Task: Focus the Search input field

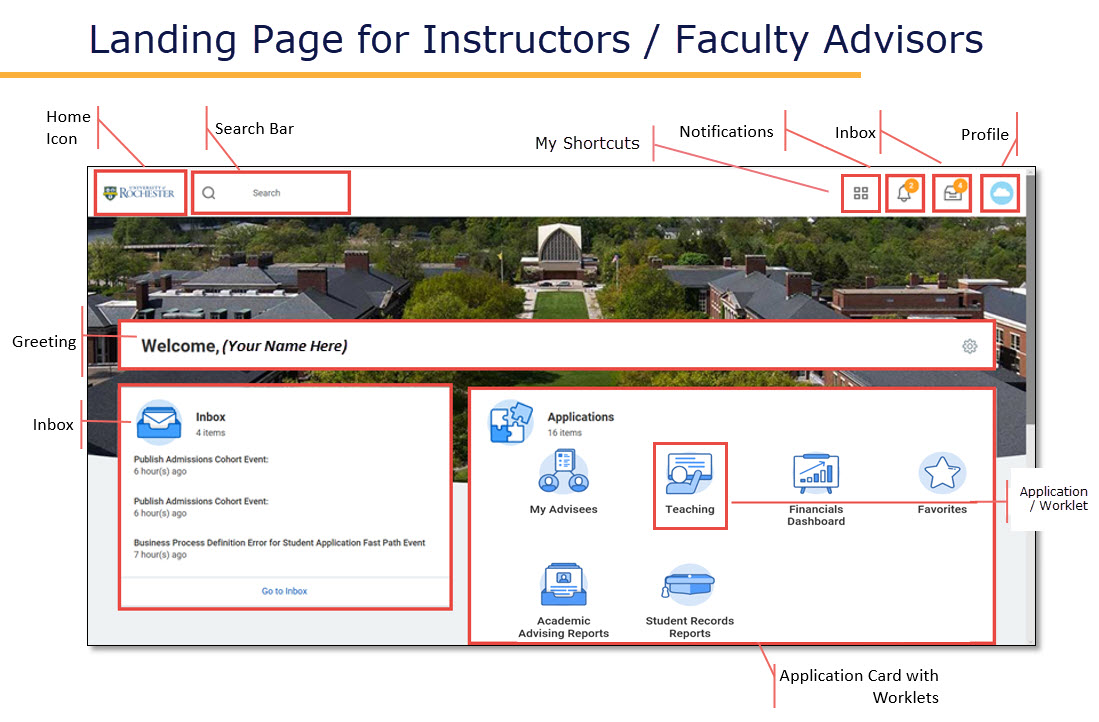Action: click(271, 193)
